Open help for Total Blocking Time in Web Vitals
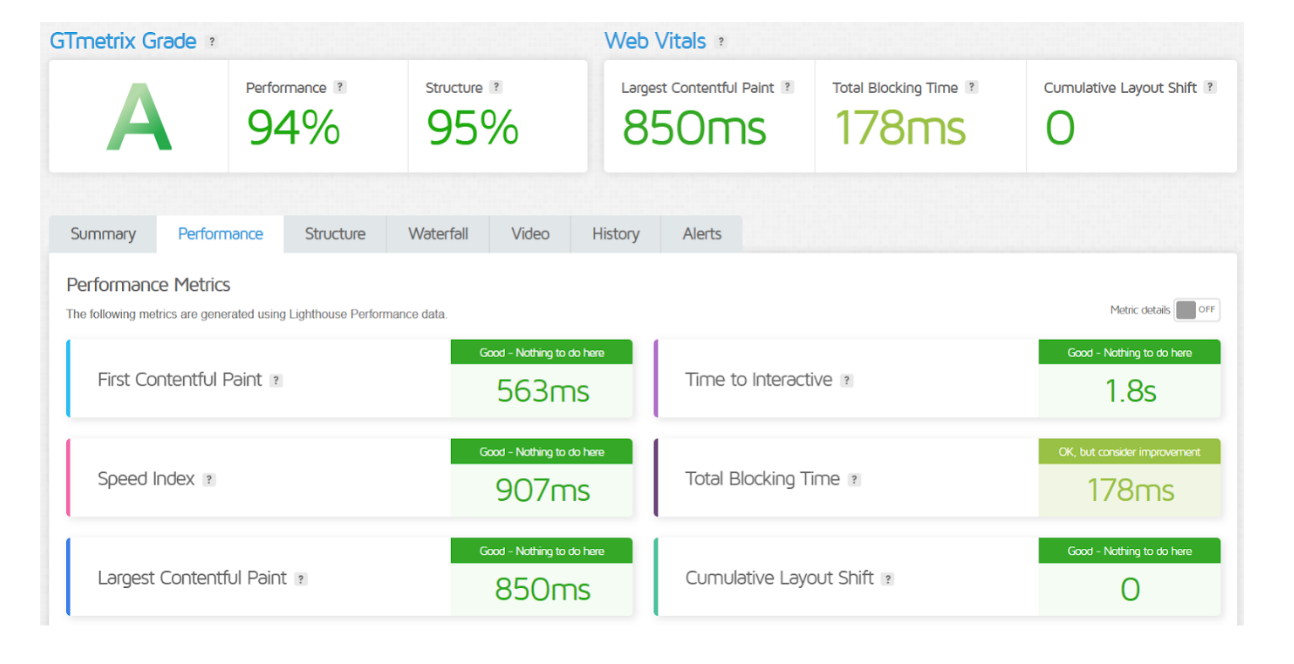1294x664 pixels. (x=972, y=88)
